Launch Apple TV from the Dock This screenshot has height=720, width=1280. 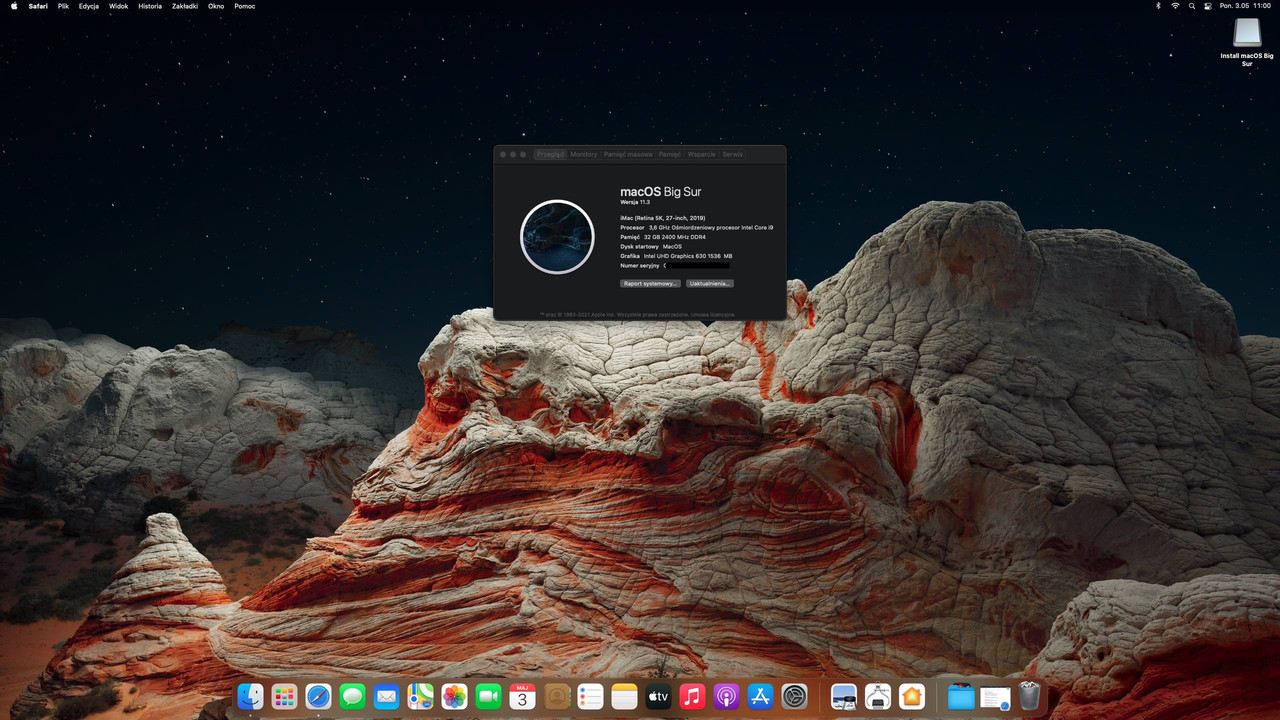click(x=658, y=697)
